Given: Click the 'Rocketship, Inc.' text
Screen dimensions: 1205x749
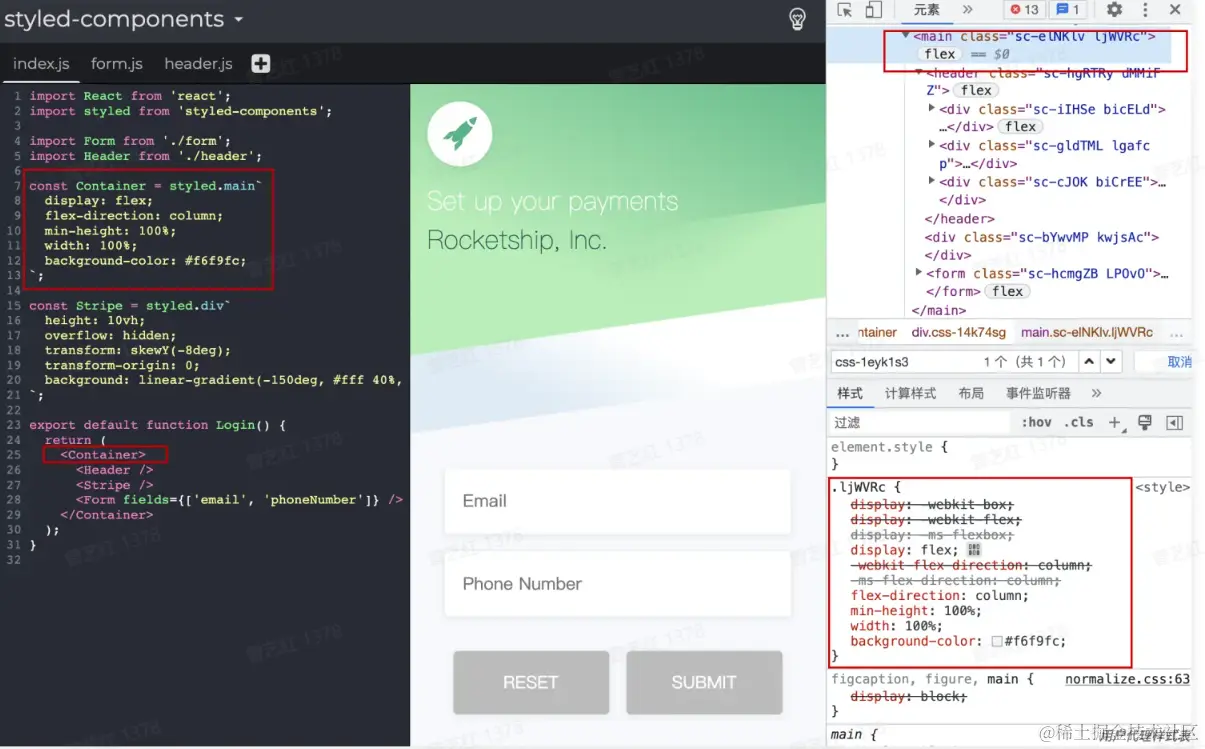Looking at the screenshot, I should 516,240.
